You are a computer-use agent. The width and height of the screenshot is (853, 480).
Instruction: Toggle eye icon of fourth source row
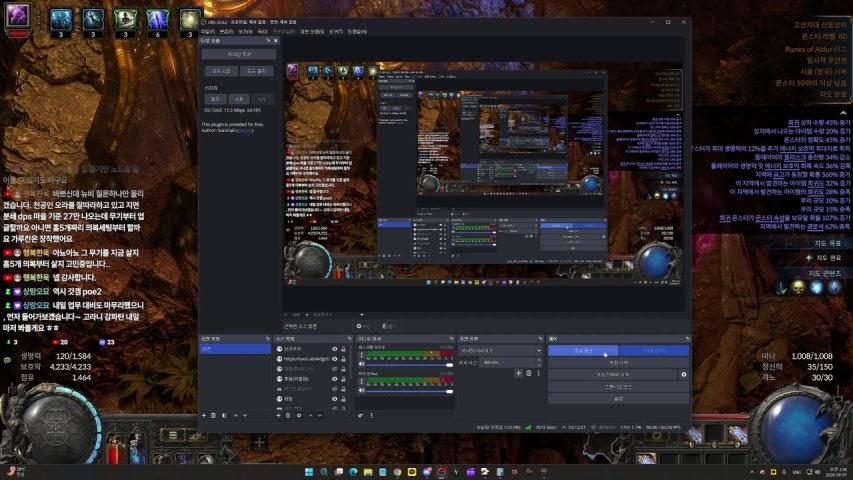tap(335, 379)
